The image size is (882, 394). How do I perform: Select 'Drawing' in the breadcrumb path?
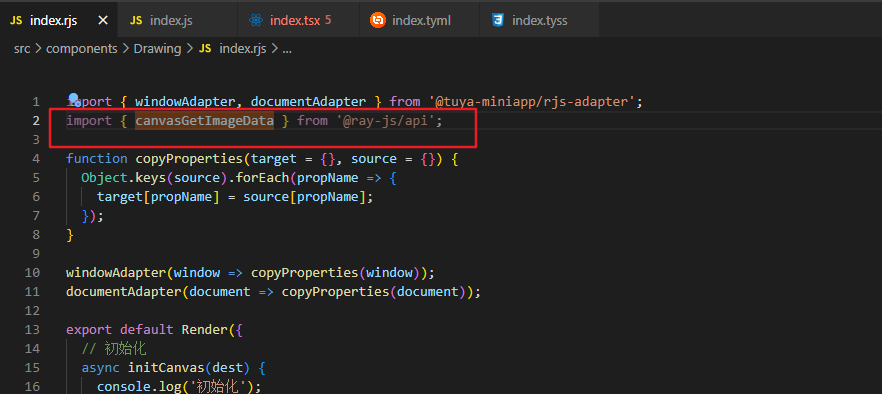point(157,49)
